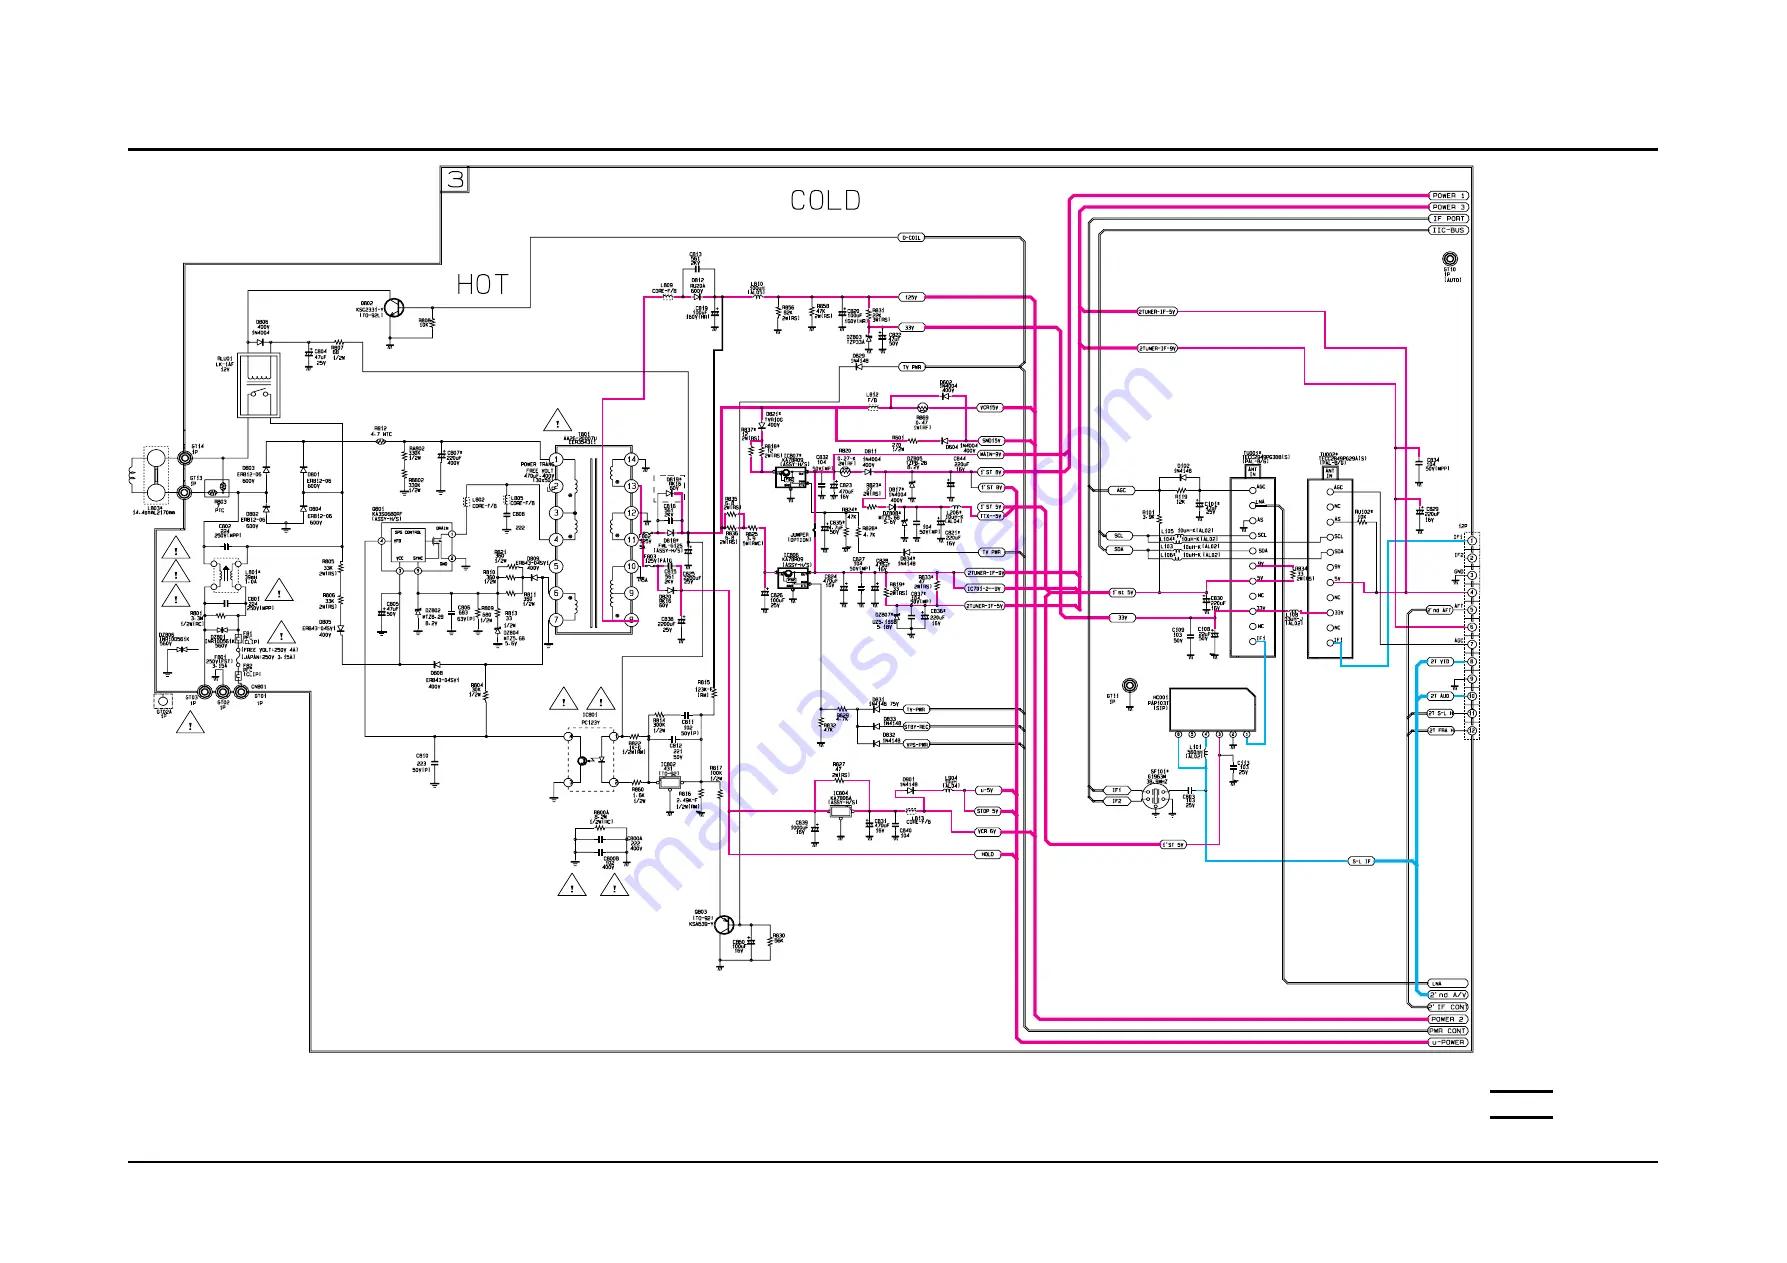The image size is (1787, 1263).
Task: Click the TTX--5V output label
Action: tap(990, 516)
